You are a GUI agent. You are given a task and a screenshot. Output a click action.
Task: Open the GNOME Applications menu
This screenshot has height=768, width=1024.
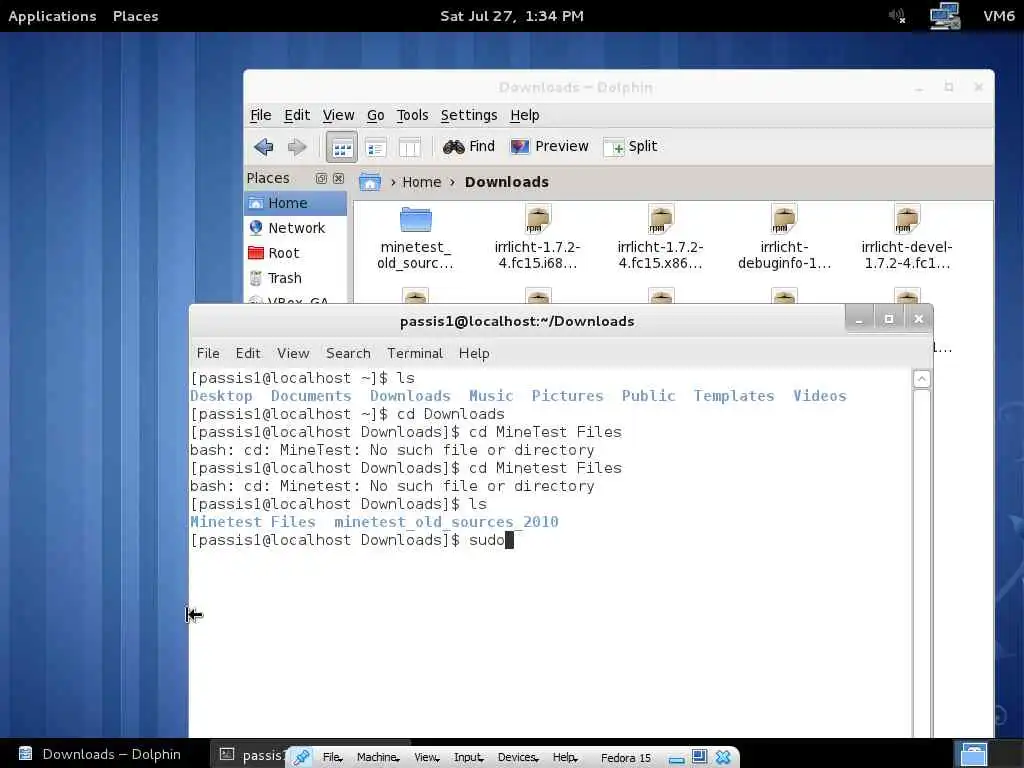pyautogui.click(x=52, y=16)
